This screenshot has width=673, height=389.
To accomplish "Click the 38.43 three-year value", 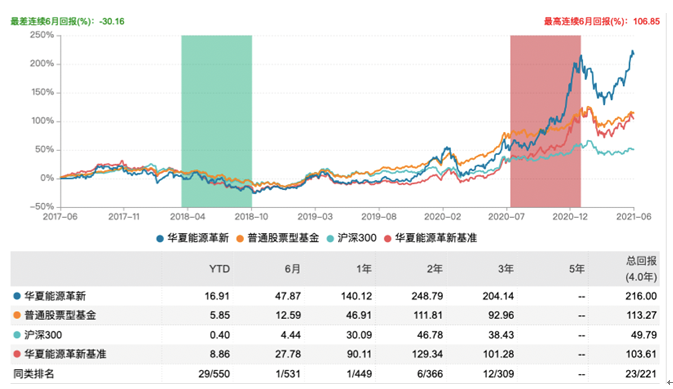I will click(x=501, y=335).
